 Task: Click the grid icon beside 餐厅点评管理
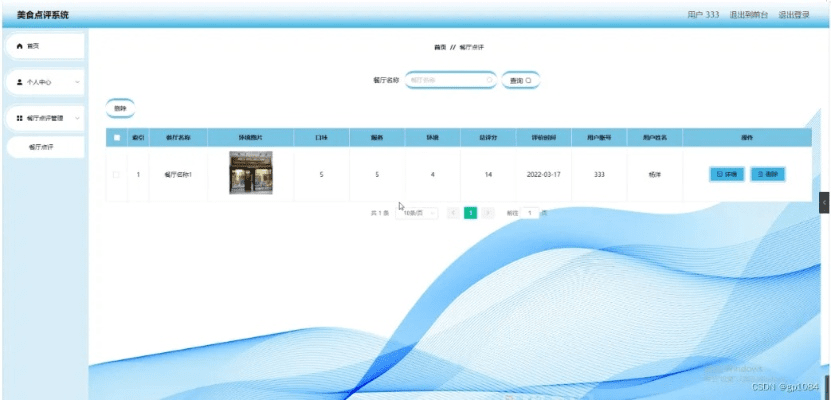pyautogui.click(x=20, y=118)
